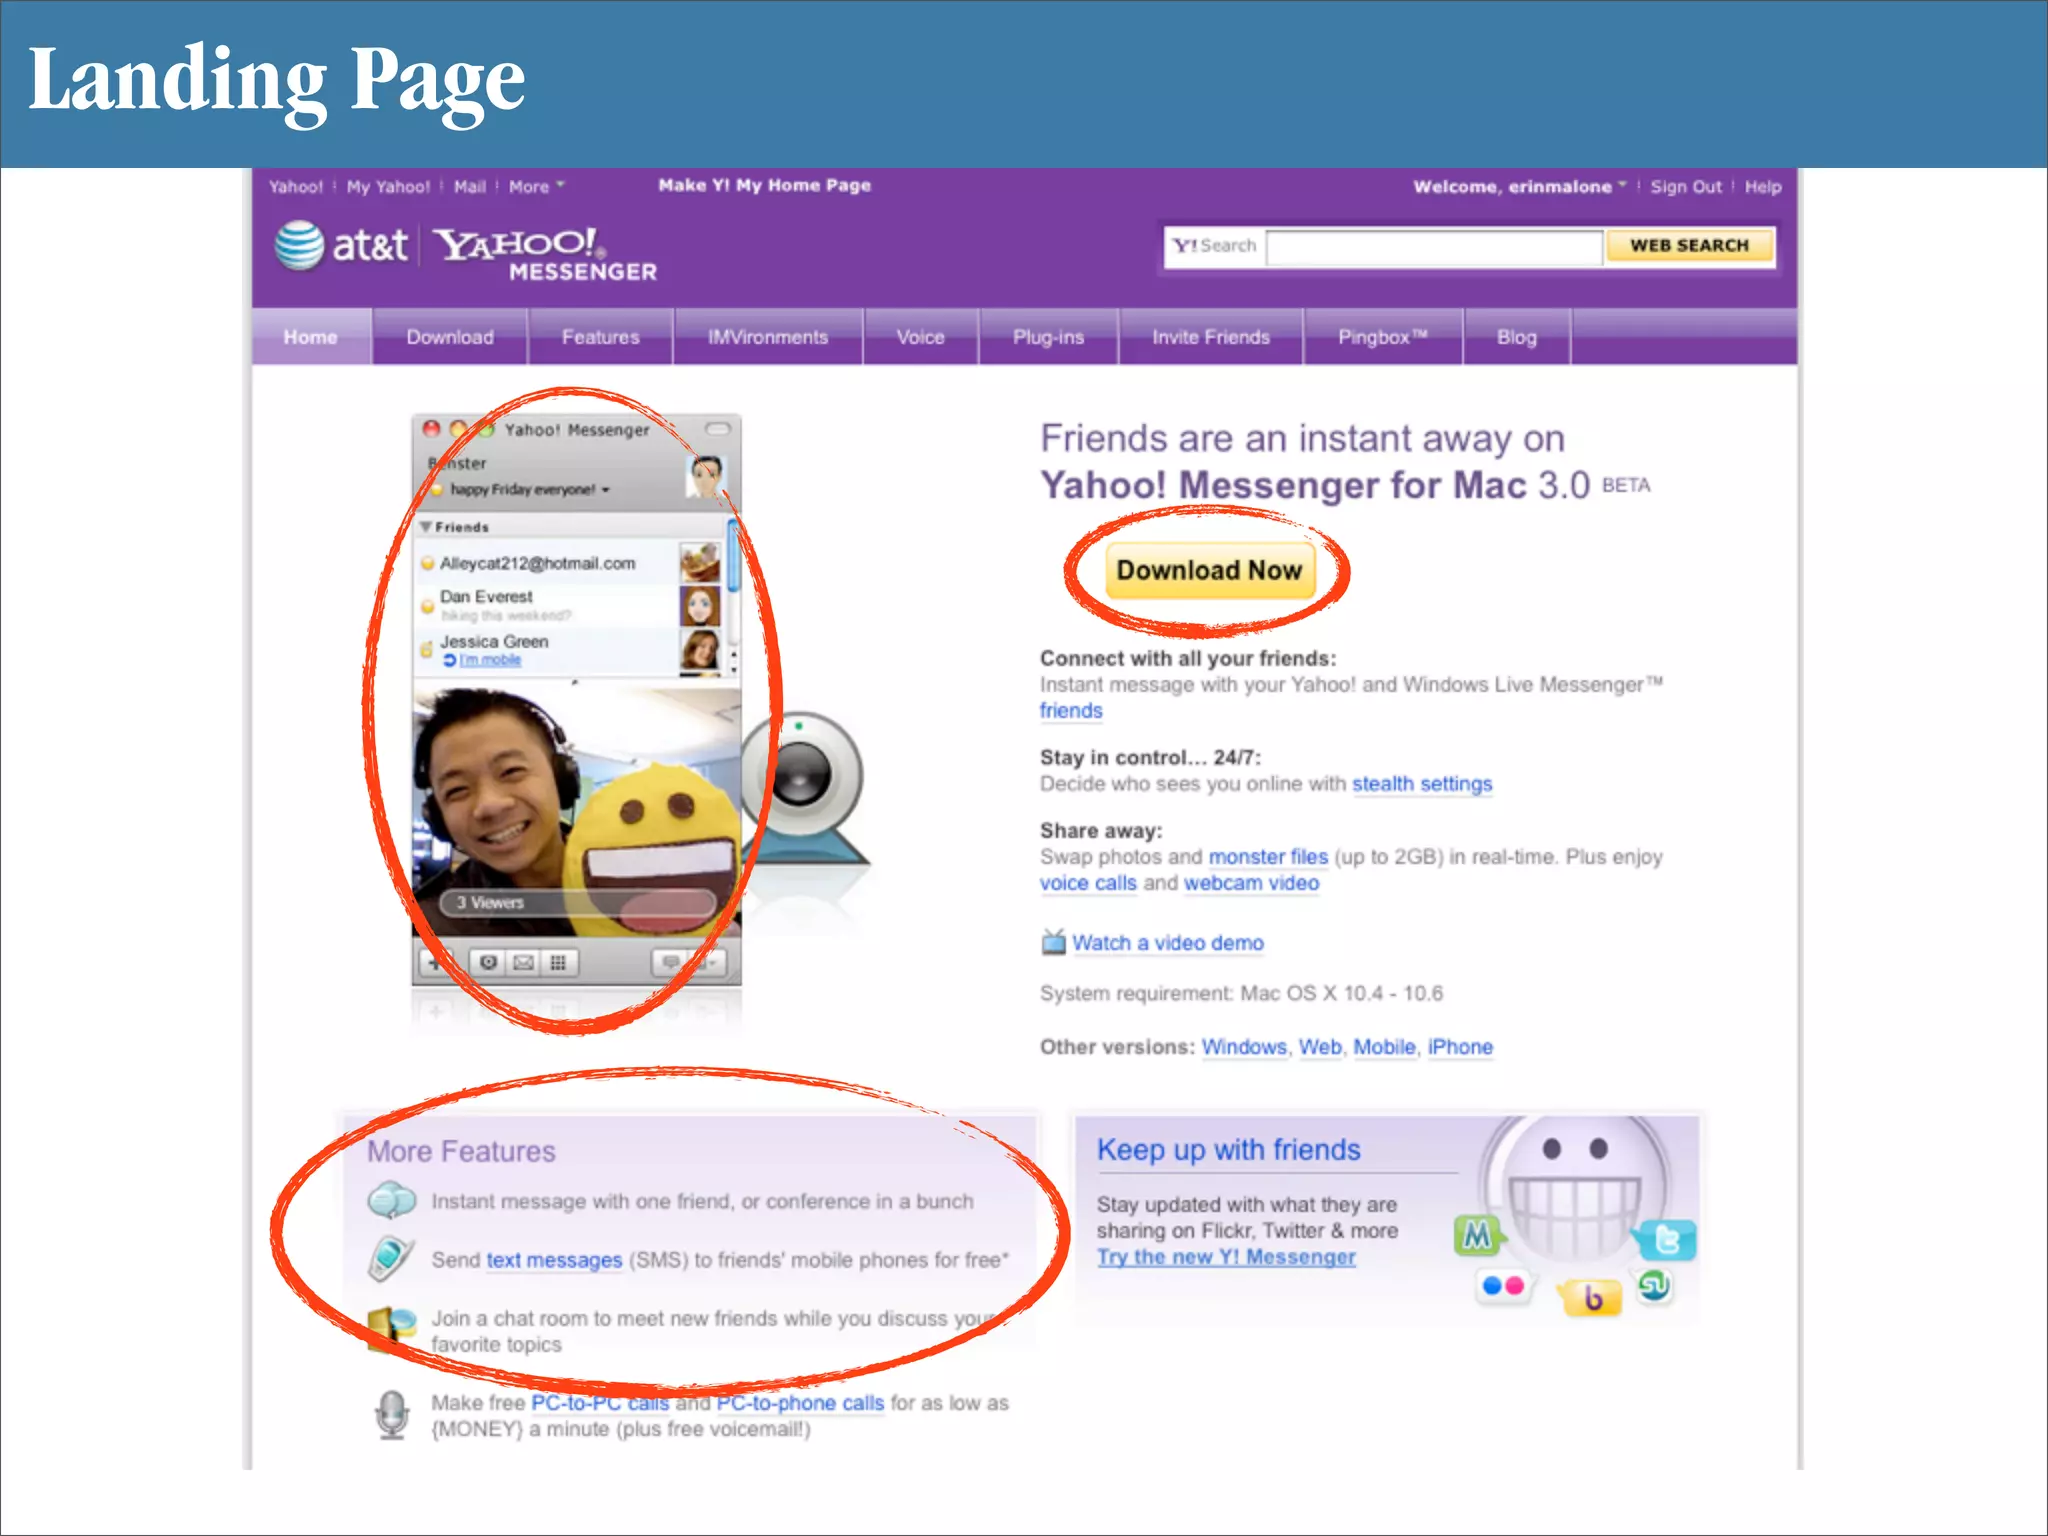2048x1536 pixels.
Task: Click the Download Now button
Action: tap(1210, 570)
